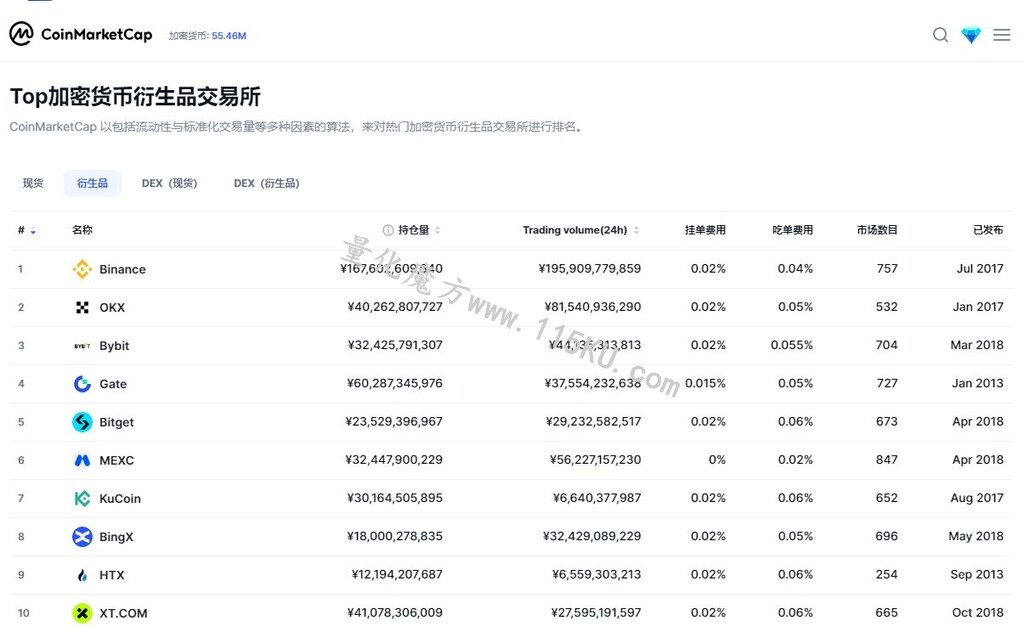Click OKX volume ¥81,540,936,290

(x=593, y=307)
